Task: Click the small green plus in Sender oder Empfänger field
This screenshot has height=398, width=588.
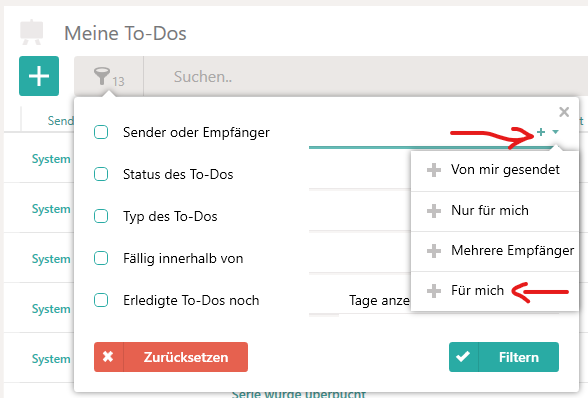Action: pos(541,132)
